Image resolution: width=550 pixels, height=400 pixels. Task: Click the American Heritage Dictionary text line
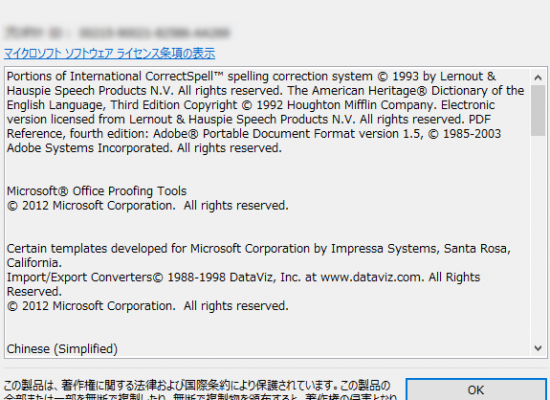[x=266, y=91]
